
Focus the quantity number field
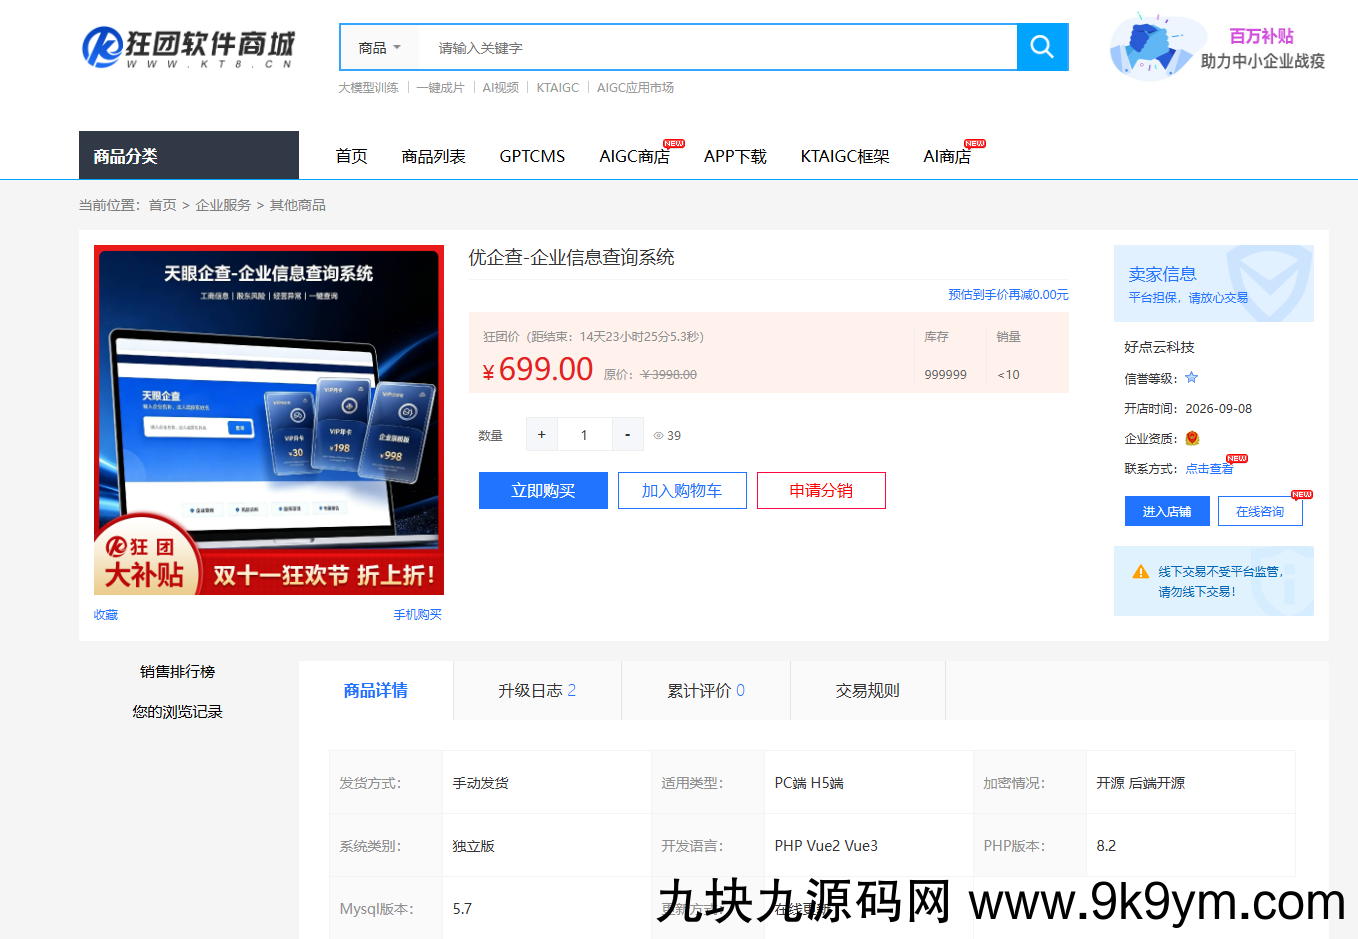pos(584,435)
